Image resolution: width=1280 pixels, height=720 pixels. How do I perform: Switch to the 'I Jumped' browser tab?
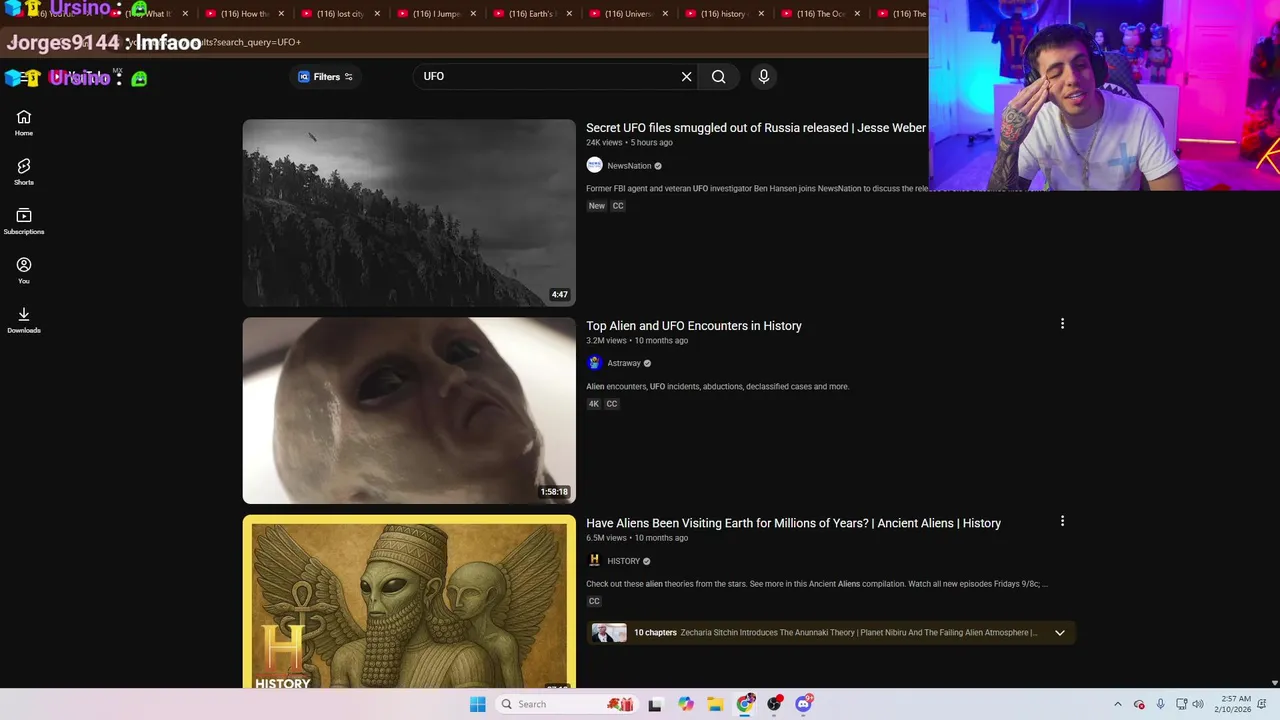coord(436,14)
